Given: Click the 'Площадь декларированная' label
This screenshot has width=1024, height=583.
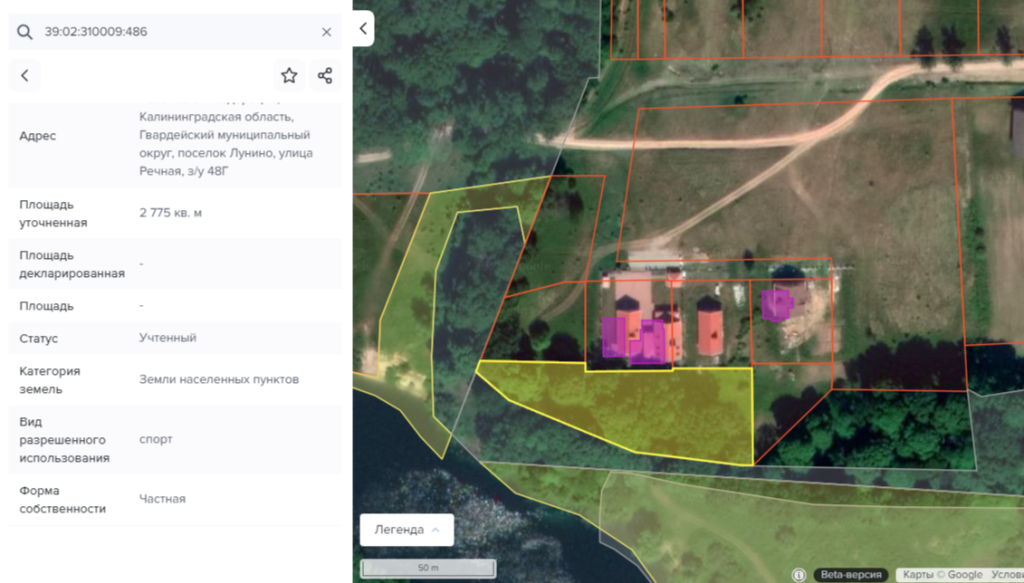Looking at the screenshot, I should point(72,264).
